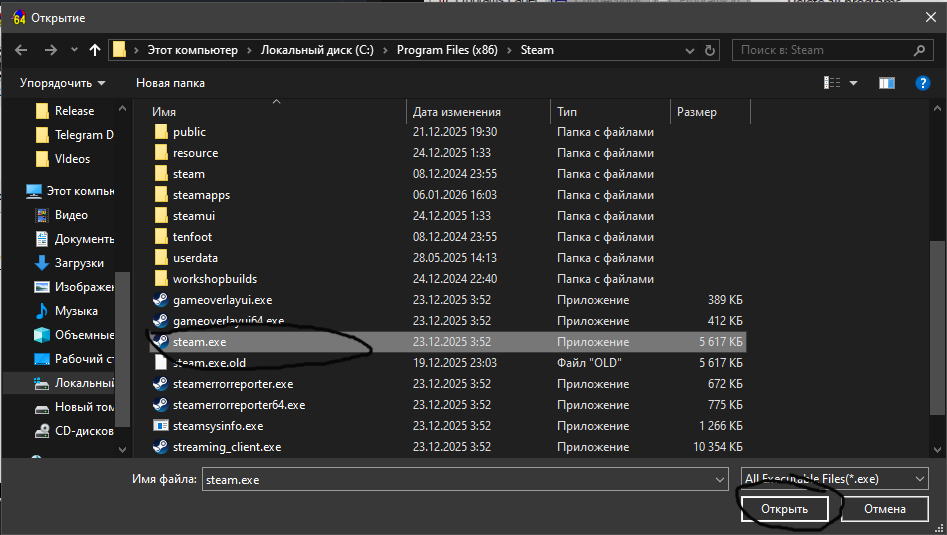Select Локальный disk in the sidebar
The height and width of the screenshot is (535, 947).
(74, 383)
